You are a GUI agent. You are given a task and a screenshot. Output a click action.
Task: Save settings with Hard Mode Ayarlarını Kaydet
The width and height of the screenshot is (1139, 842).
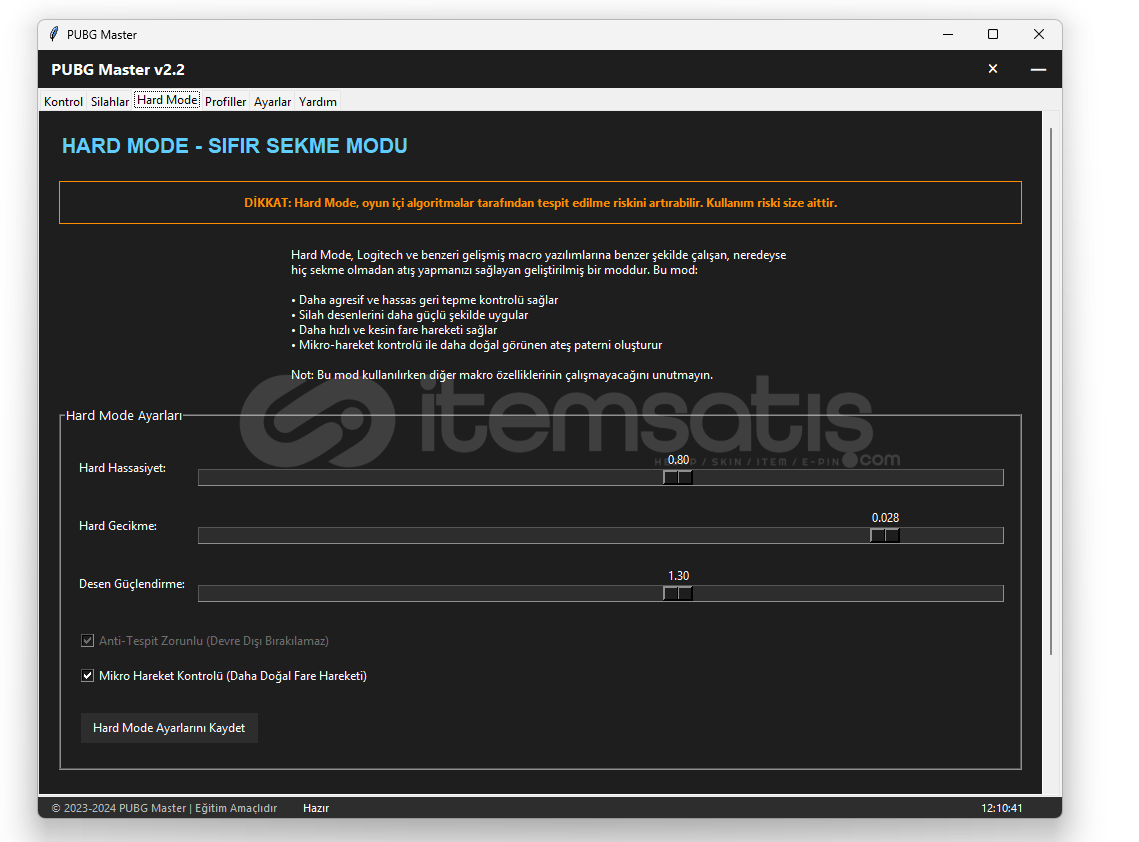coord(169,728)
